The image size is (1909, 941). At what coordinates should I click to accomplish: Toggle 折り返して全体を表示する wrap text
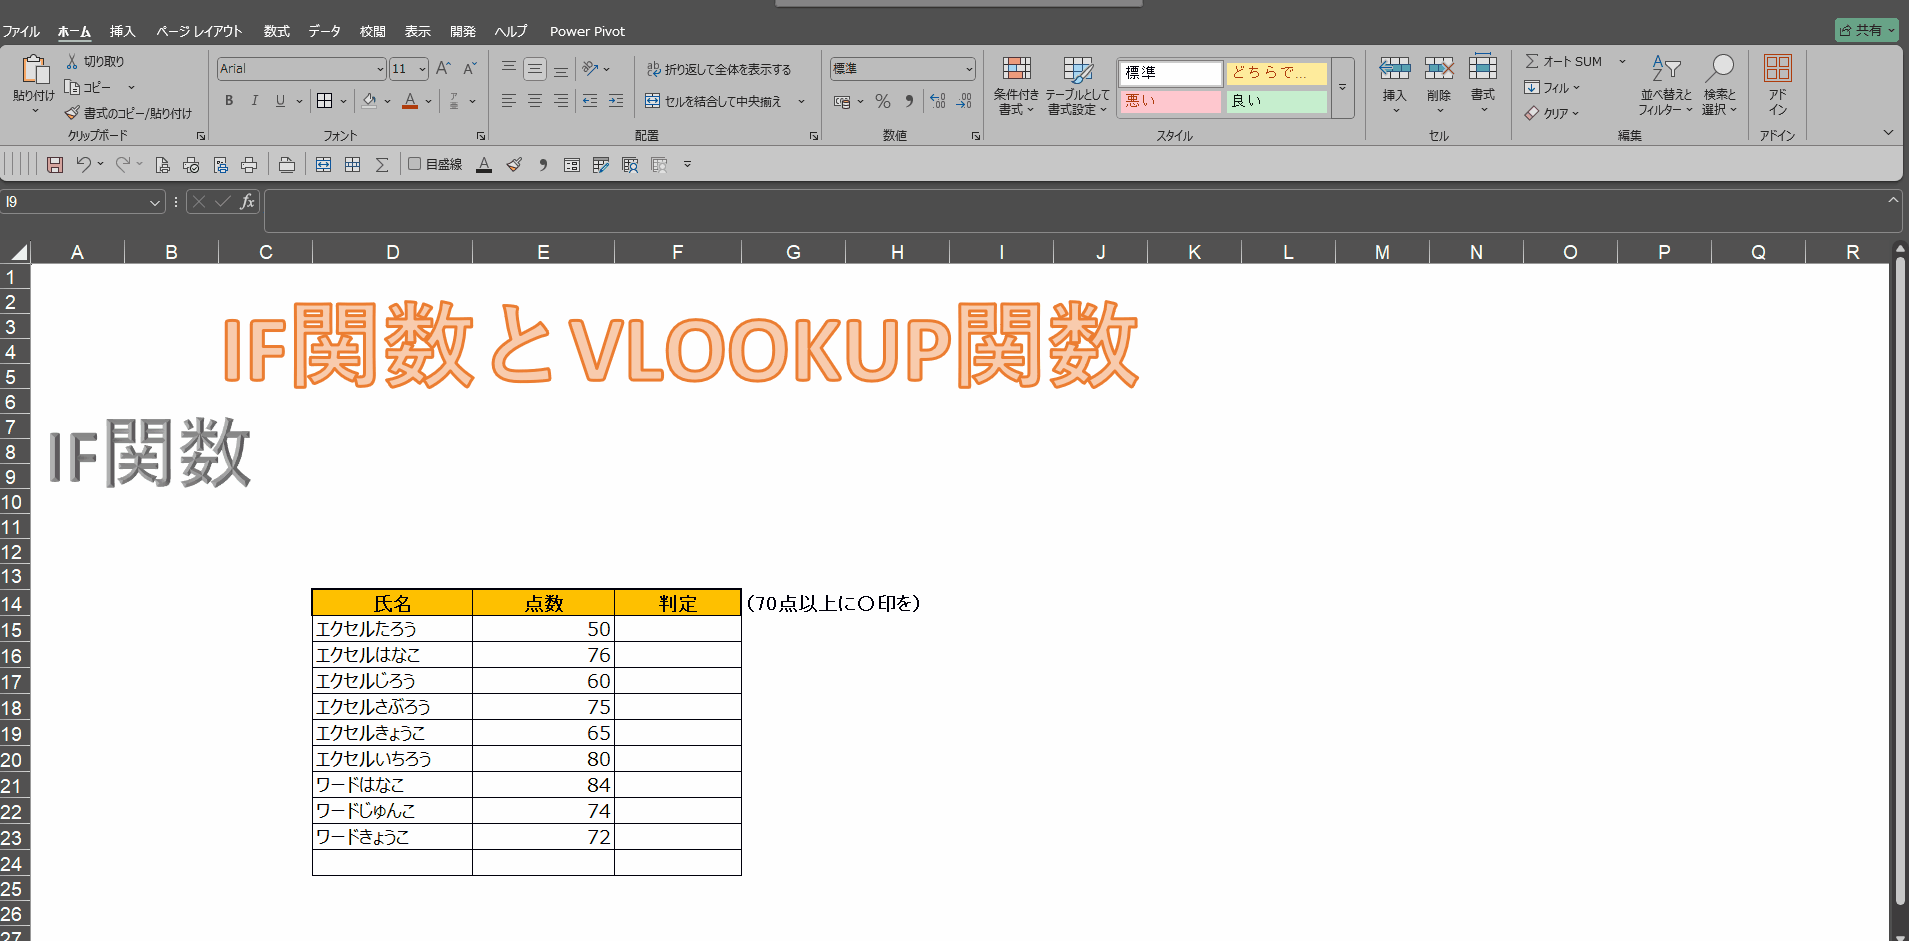[x=719, y=69]
